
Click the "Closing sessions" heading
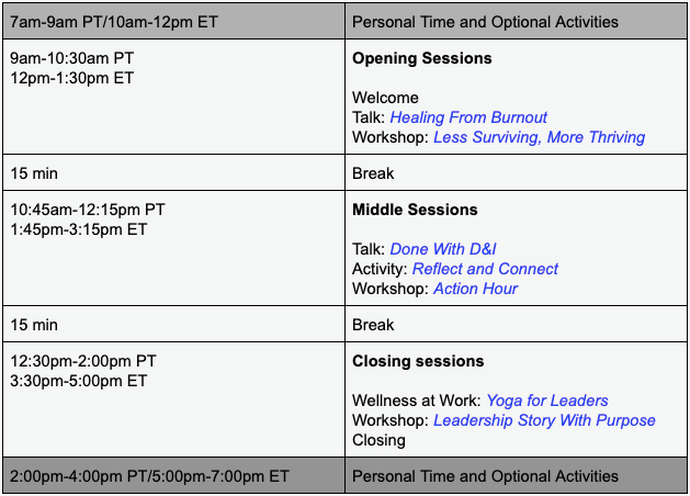click(418, 361)
